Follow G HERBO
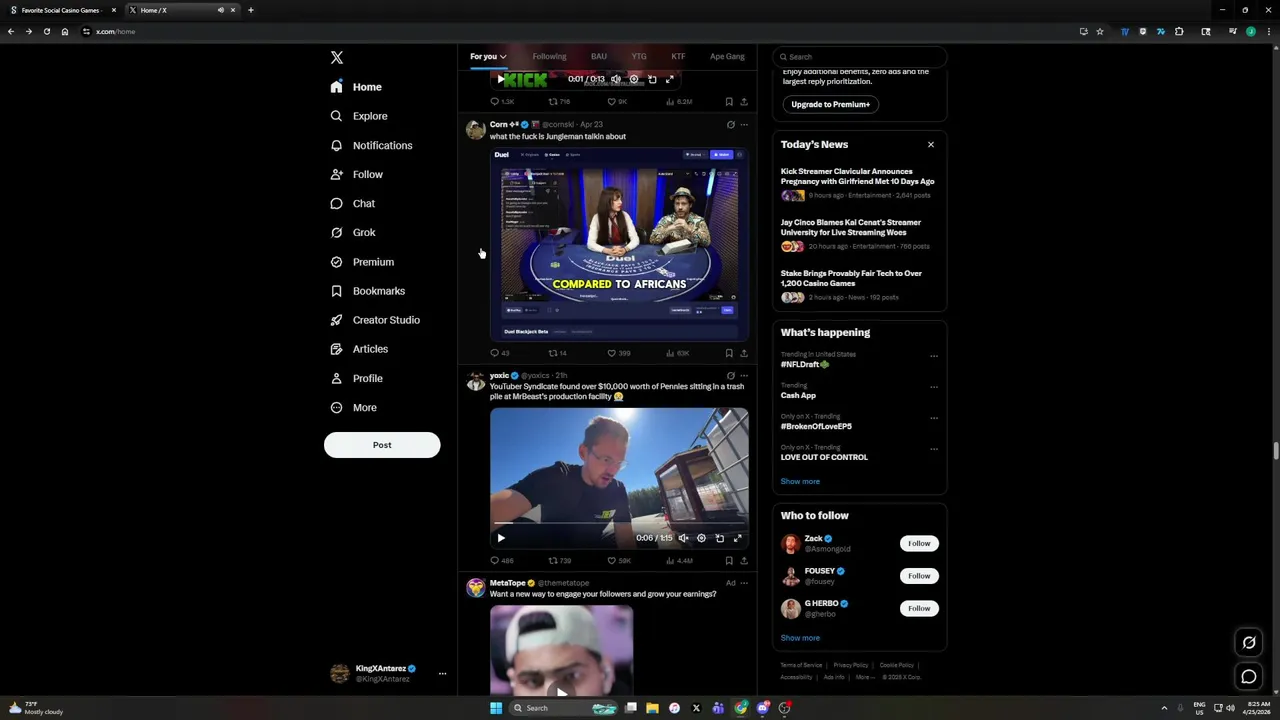The image size is (1280, 720). [x=919, y=608]
